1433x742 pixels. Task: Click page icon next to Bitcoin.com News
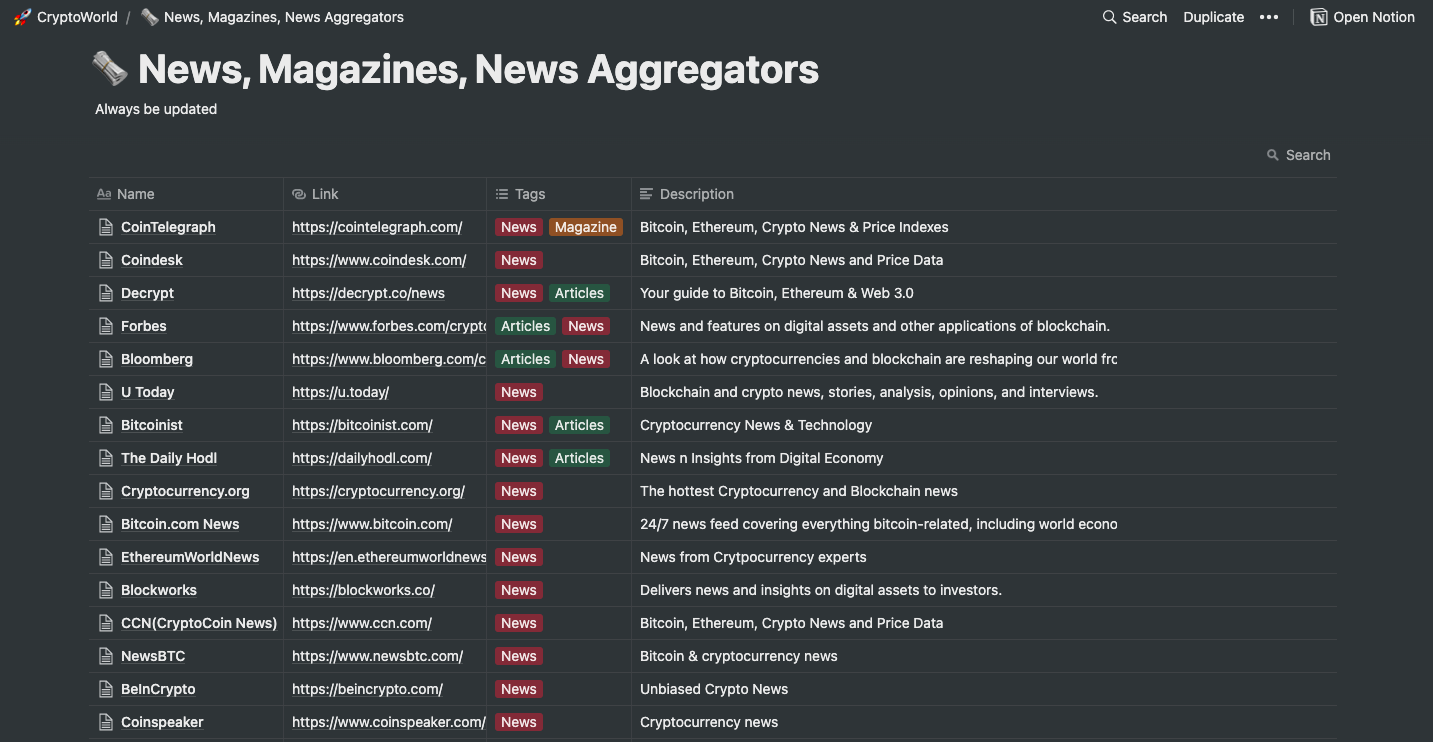106,524
